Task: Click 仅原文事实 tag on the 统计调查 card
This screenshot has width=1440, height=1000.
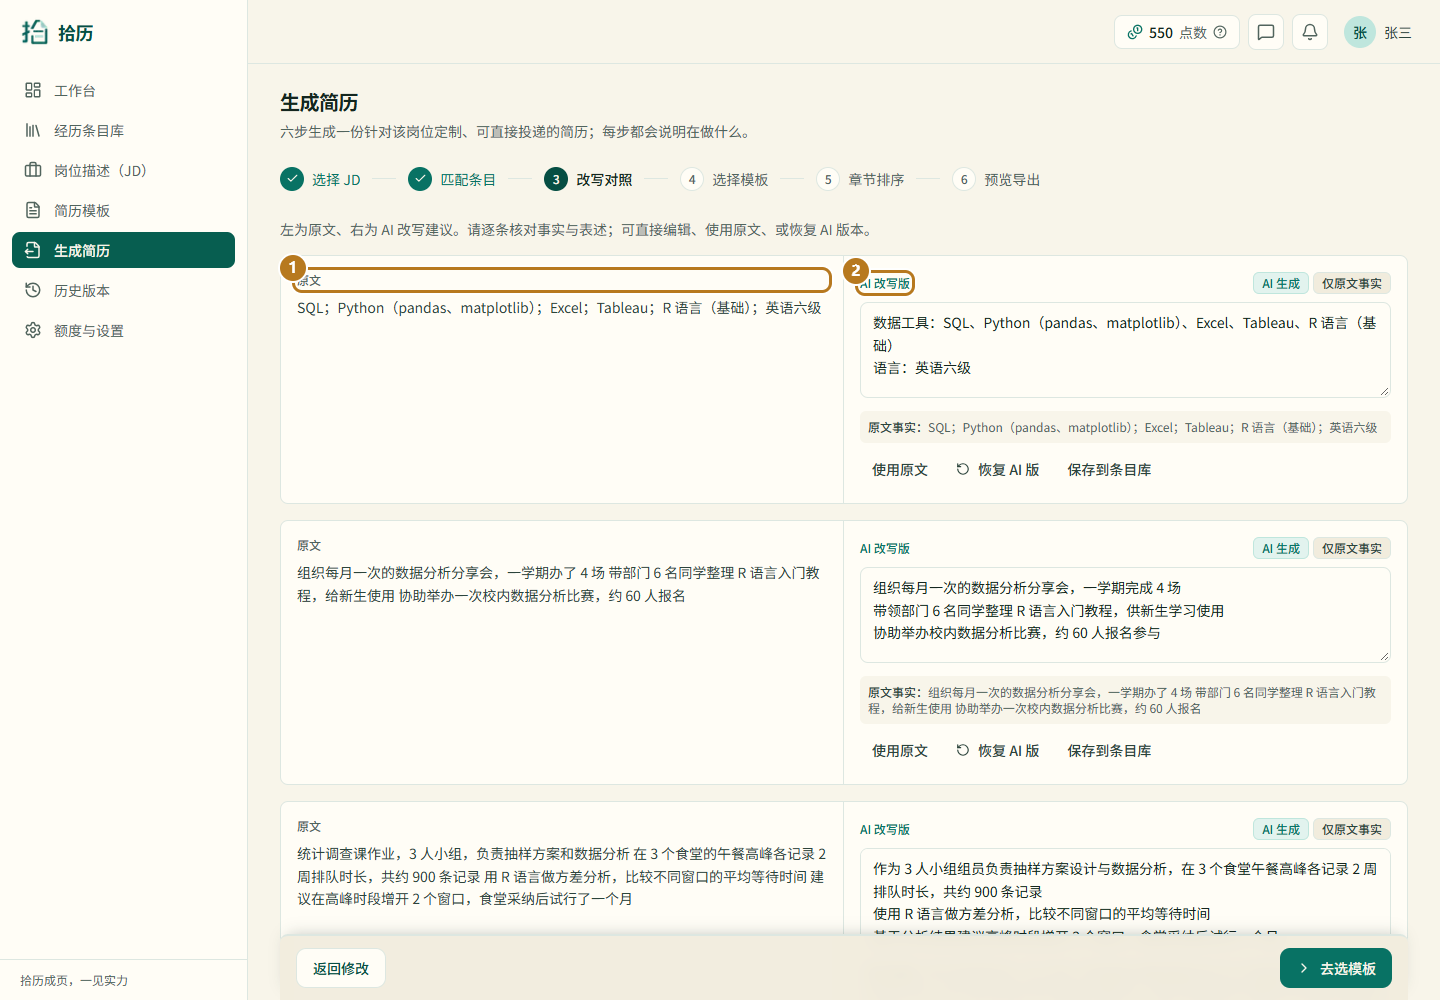Action: pyautogui.click(x=1352, y=829)
